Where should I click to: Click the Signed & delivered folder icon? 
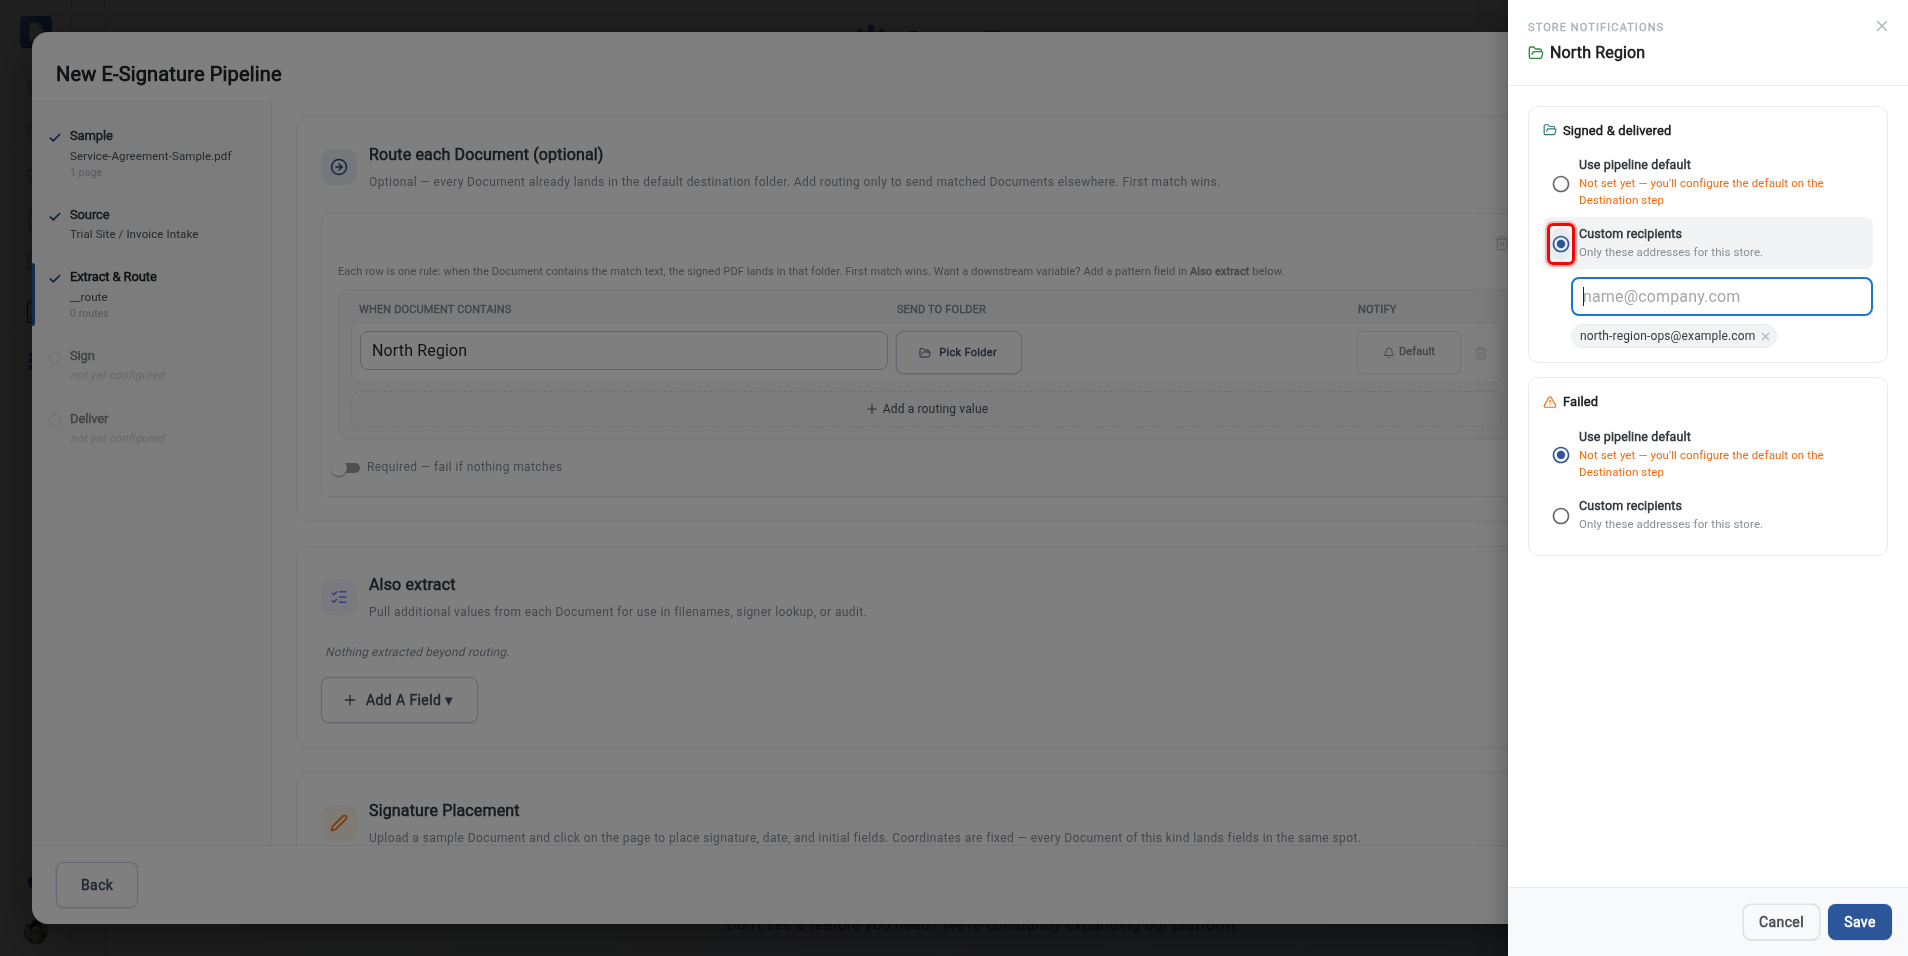point(1550,130)
